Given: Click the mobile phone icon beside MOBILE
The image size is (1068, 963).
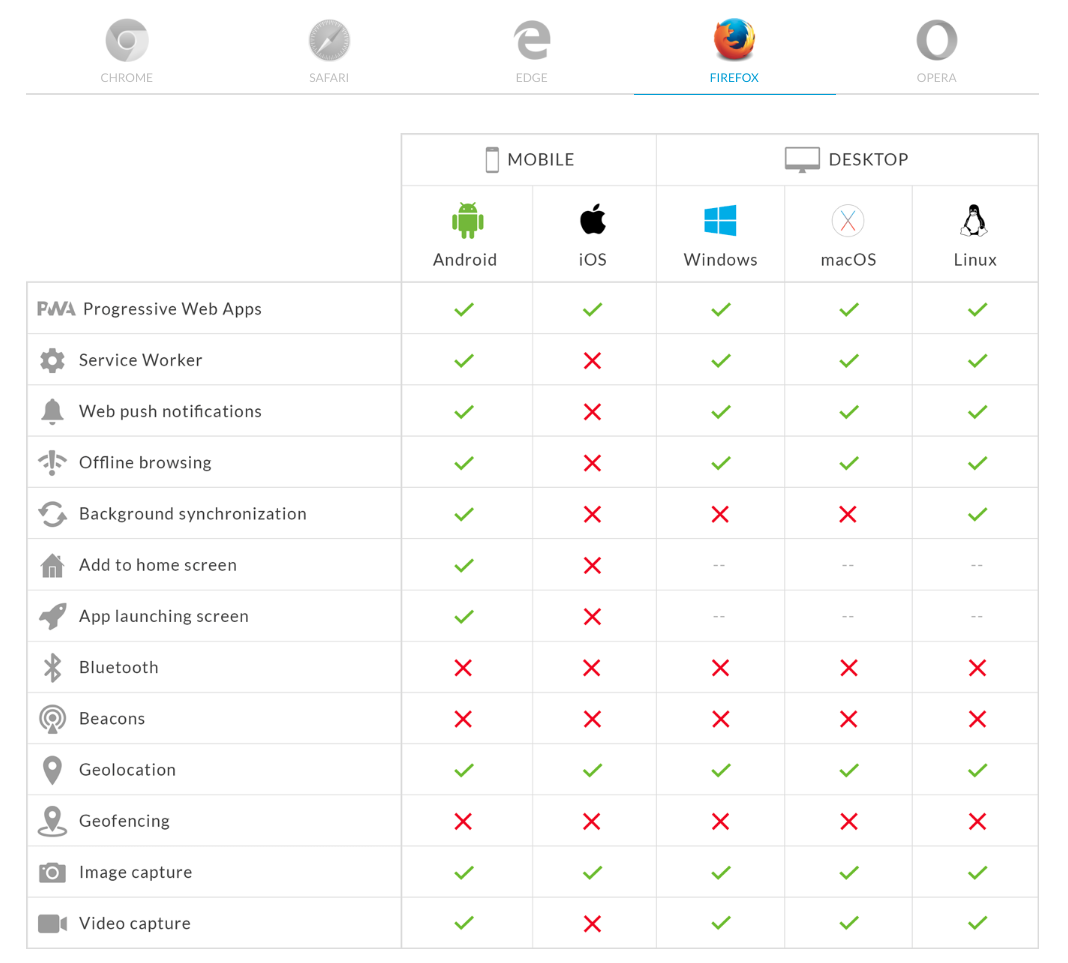Looking at the screenshot, I should [x=492, y=160].
